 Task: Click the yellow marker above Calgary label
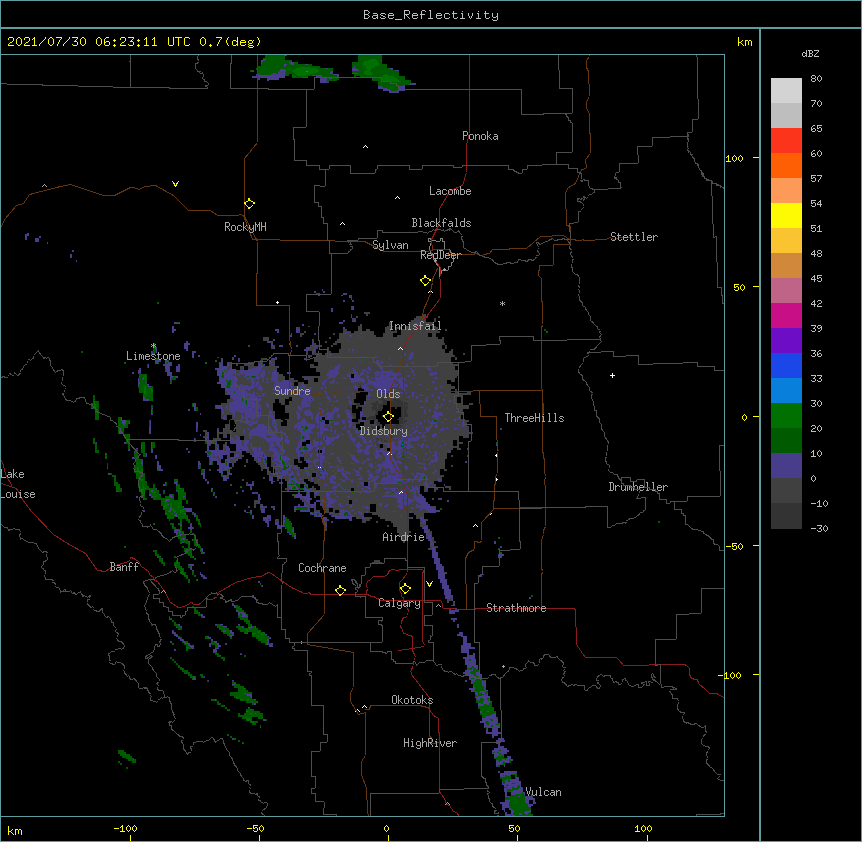(405, 589)
